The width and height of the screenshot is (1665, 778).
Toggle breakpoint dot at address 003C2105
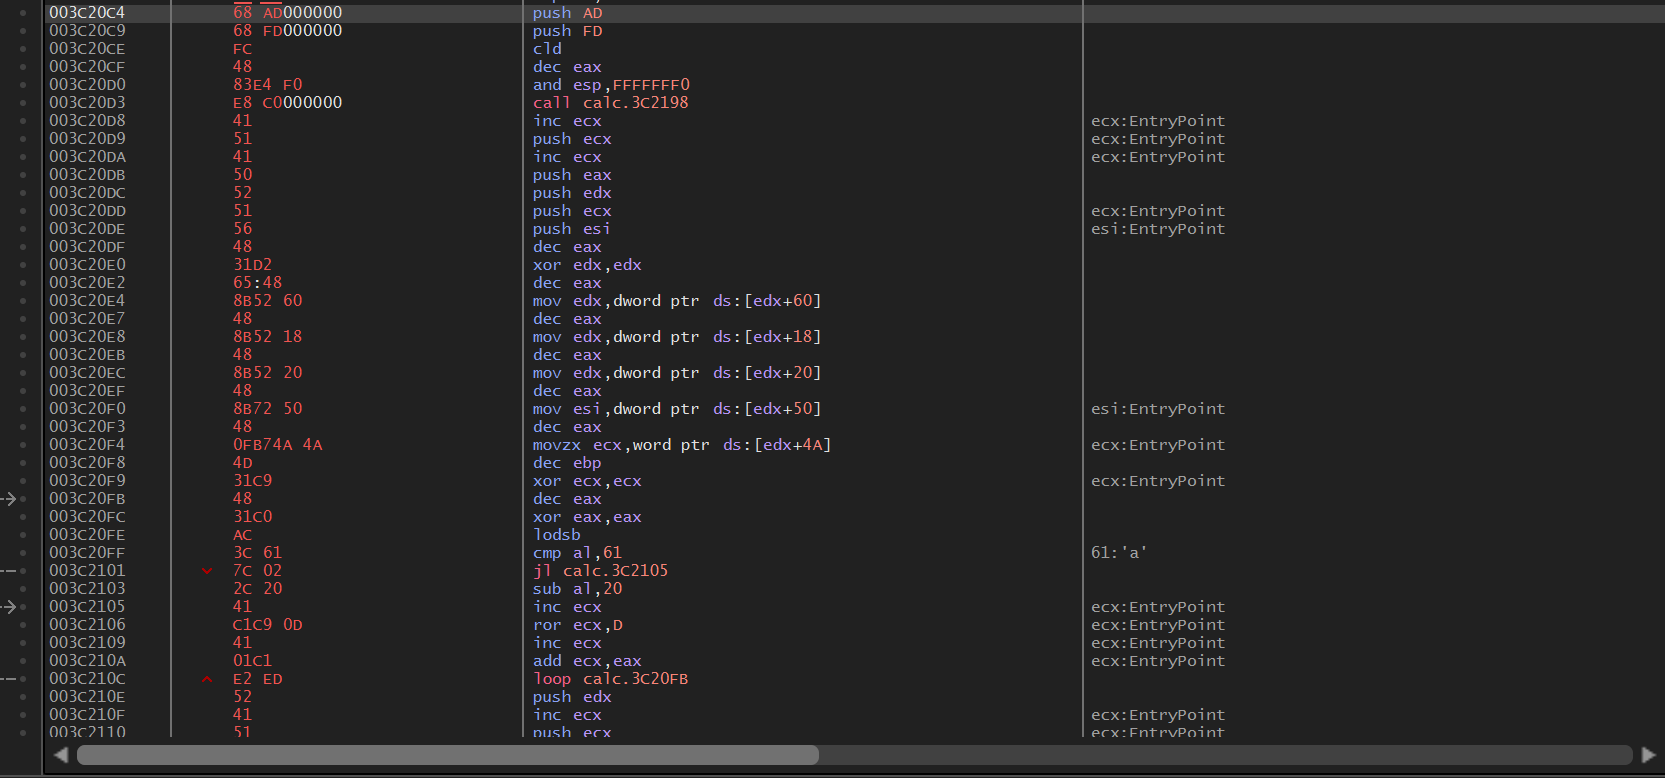click(23, 607)
